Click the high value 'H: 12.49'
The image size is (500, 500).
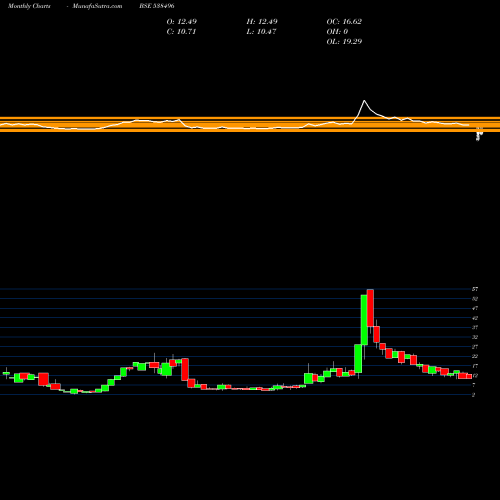[262, 22]
